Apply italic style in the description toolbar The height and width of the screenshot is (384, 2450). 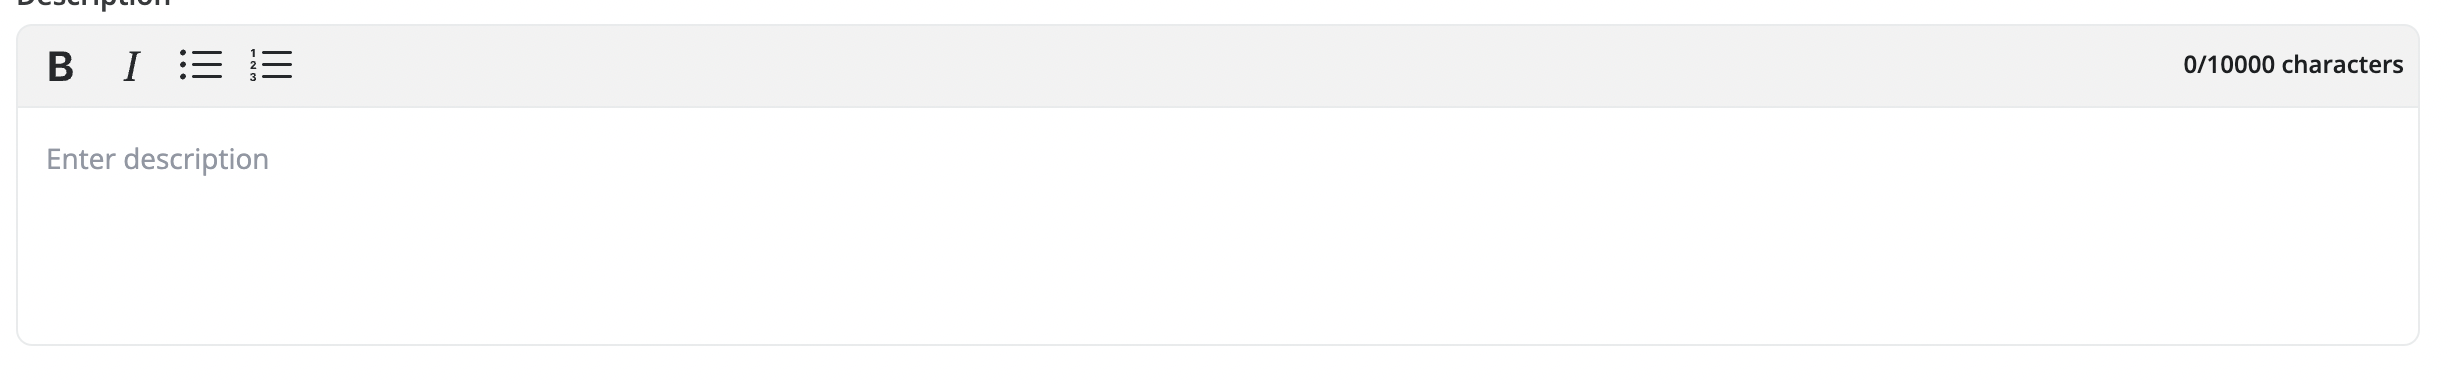[131, 66]
